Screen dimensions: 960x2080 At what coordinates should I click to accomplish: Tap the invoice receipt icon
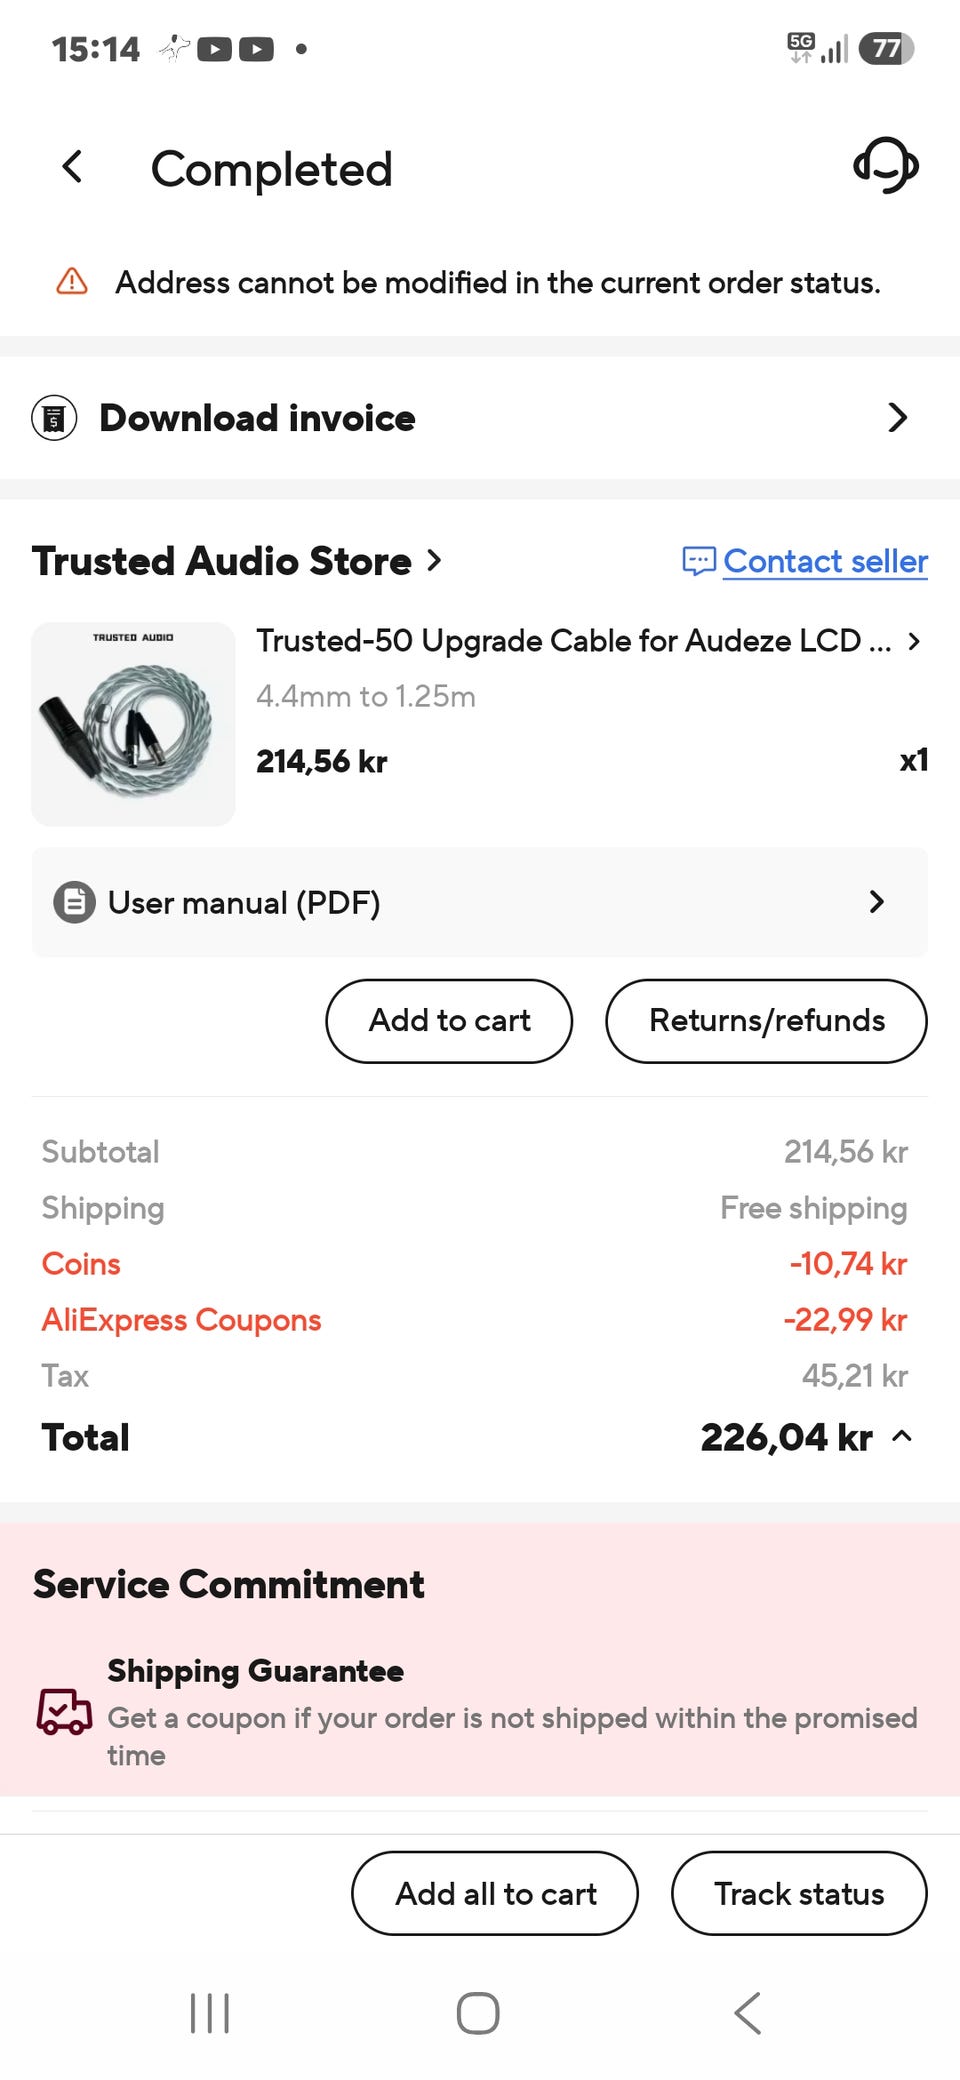coord(54,418)
